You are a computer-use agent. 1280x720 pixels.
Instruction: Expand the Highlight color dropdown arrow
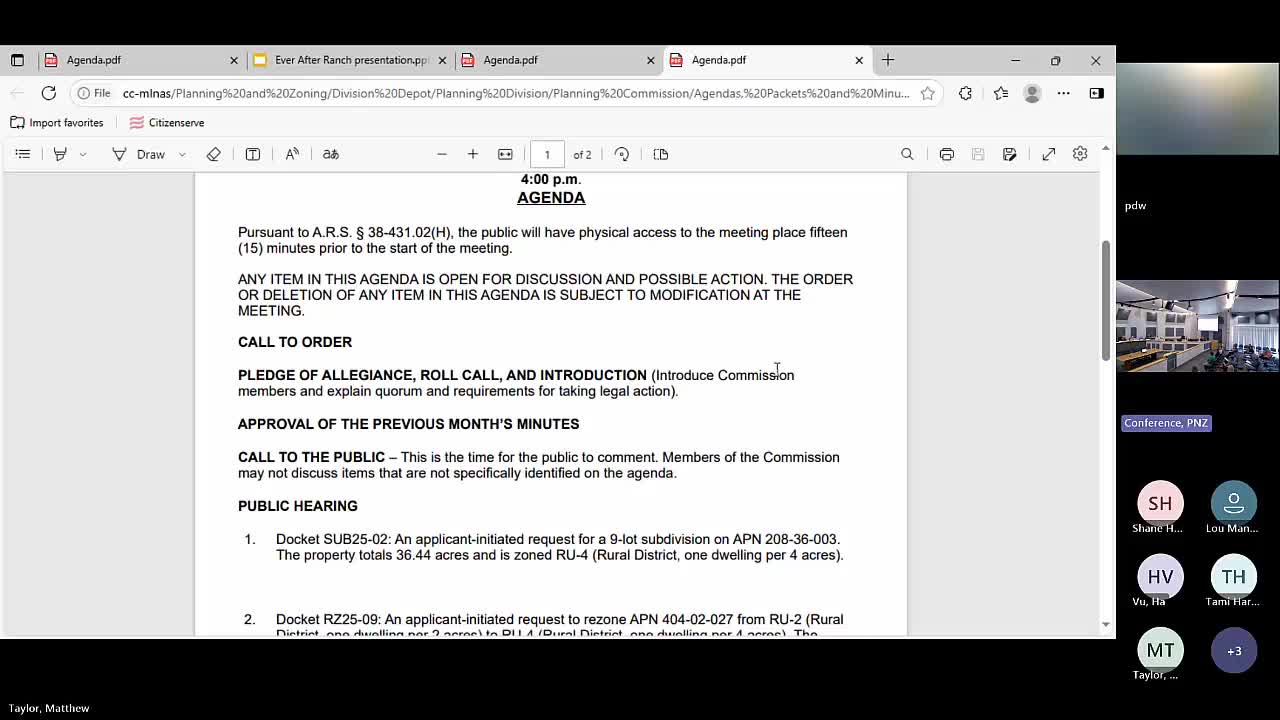pos(83,154)
